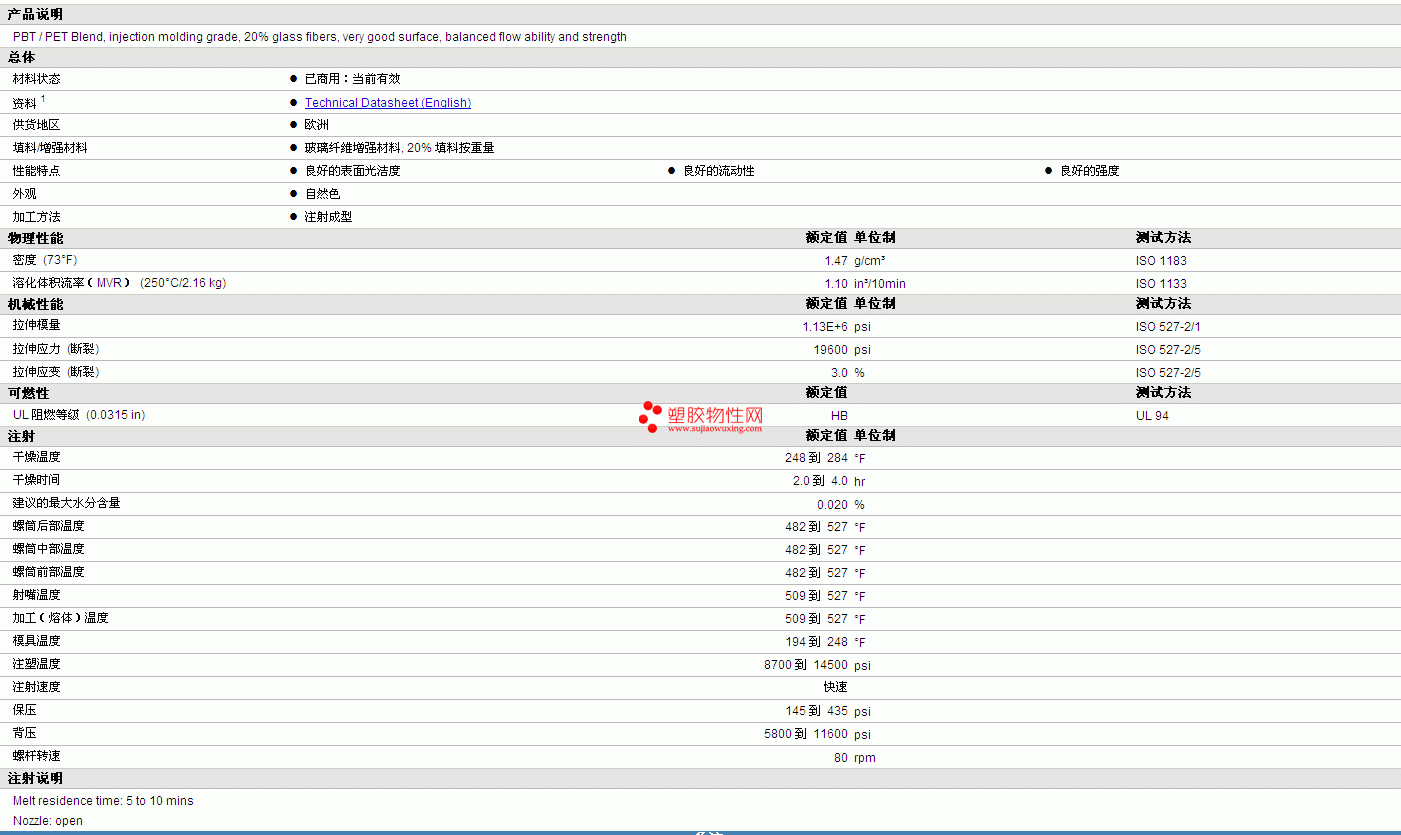This screenshot has width=1401, height=835.
Task: Select the screw speed value 80
Action: click(x=841, y=758)
